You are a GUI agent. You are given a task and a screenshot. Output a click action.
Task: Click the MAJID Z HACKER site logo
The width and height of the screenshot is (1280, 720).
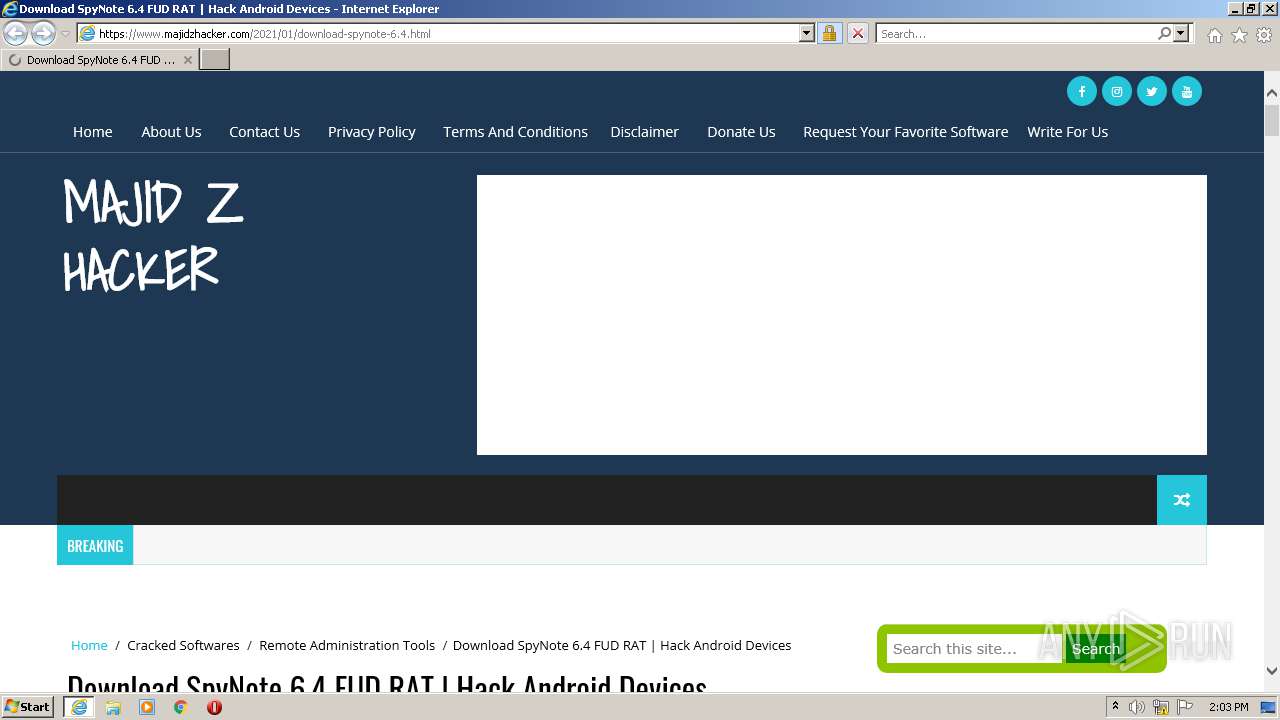click(x=153, y=235)
